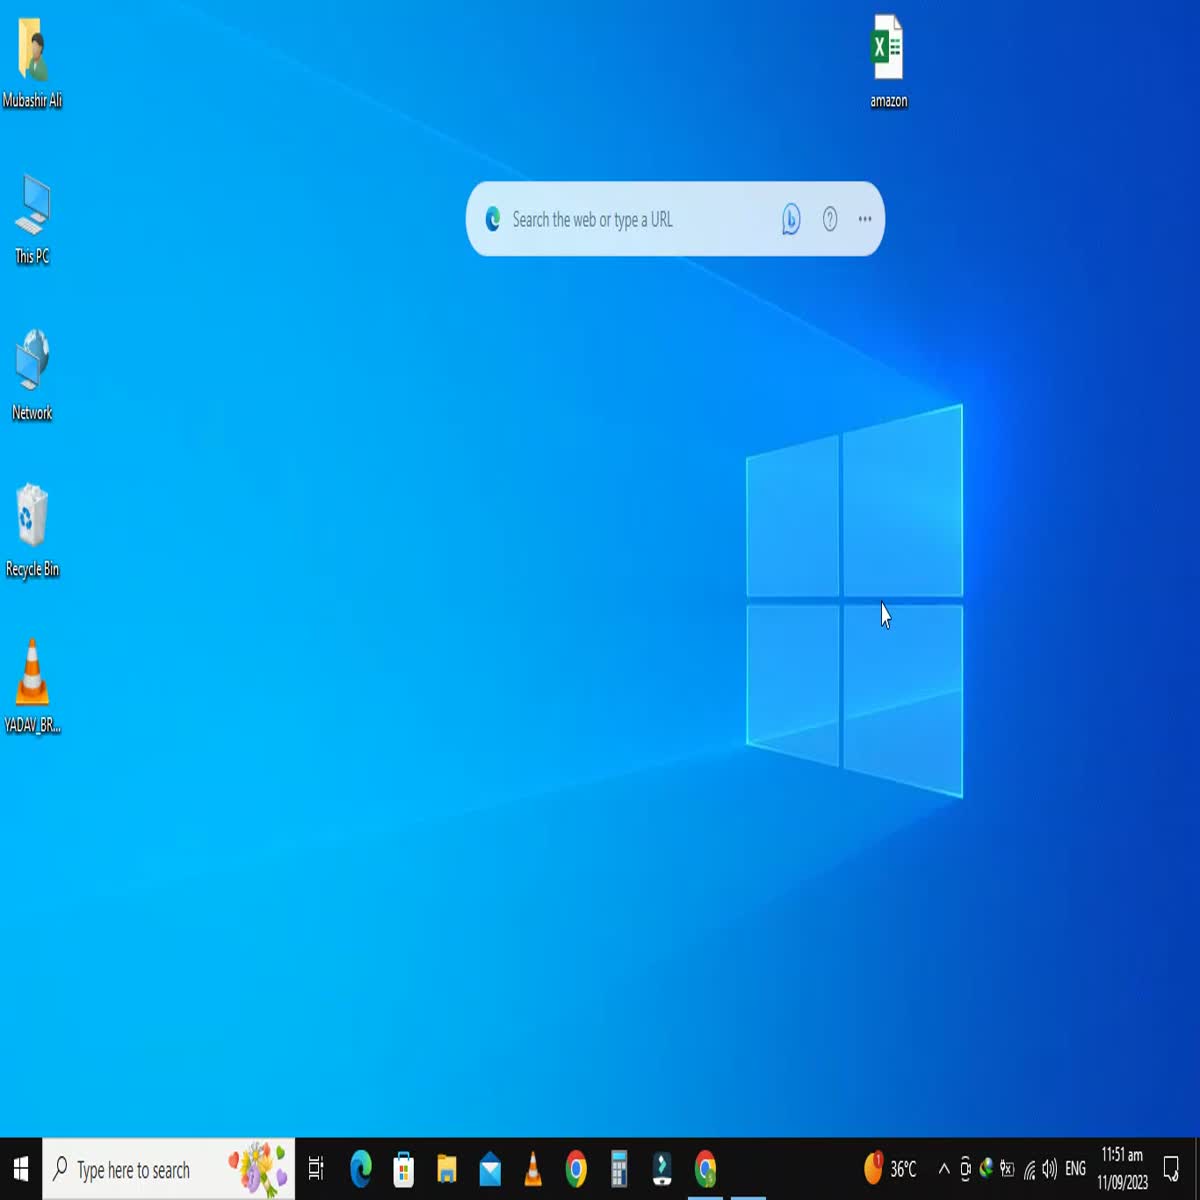Click the help icon in Edge search bar

point(829,219)
